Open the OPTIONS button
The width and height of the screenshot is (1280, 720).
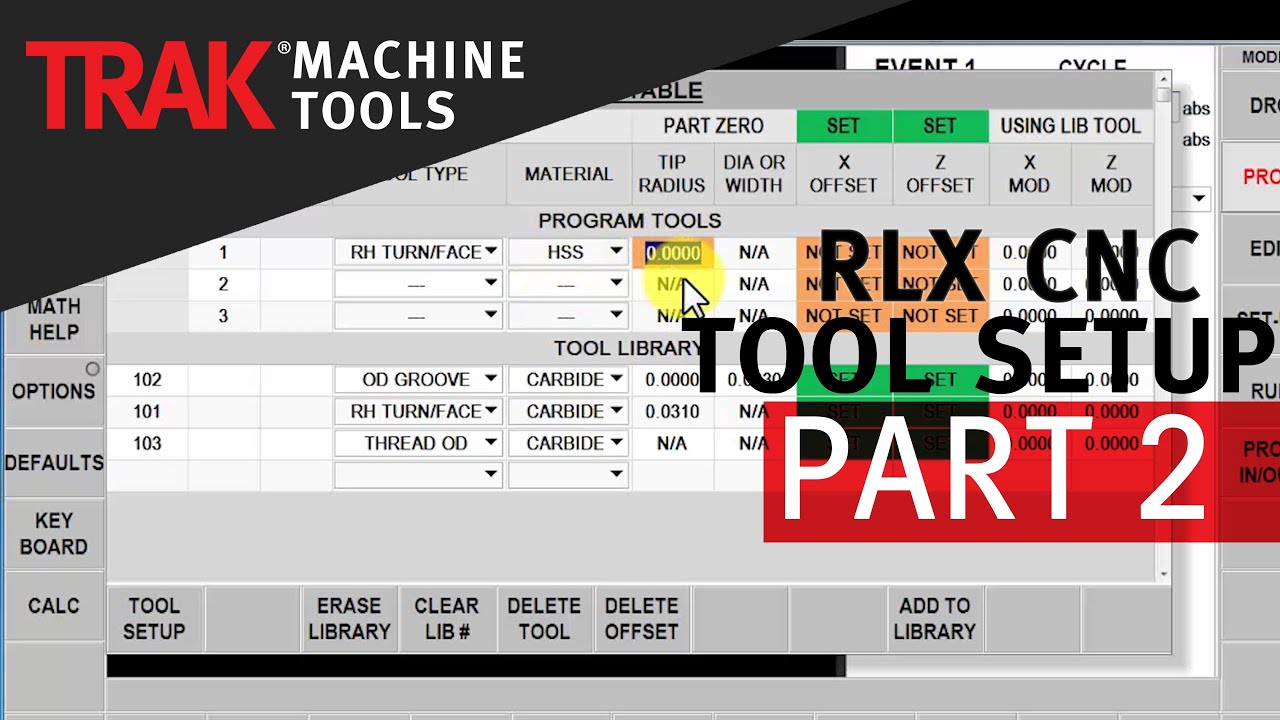coord(53,391)
